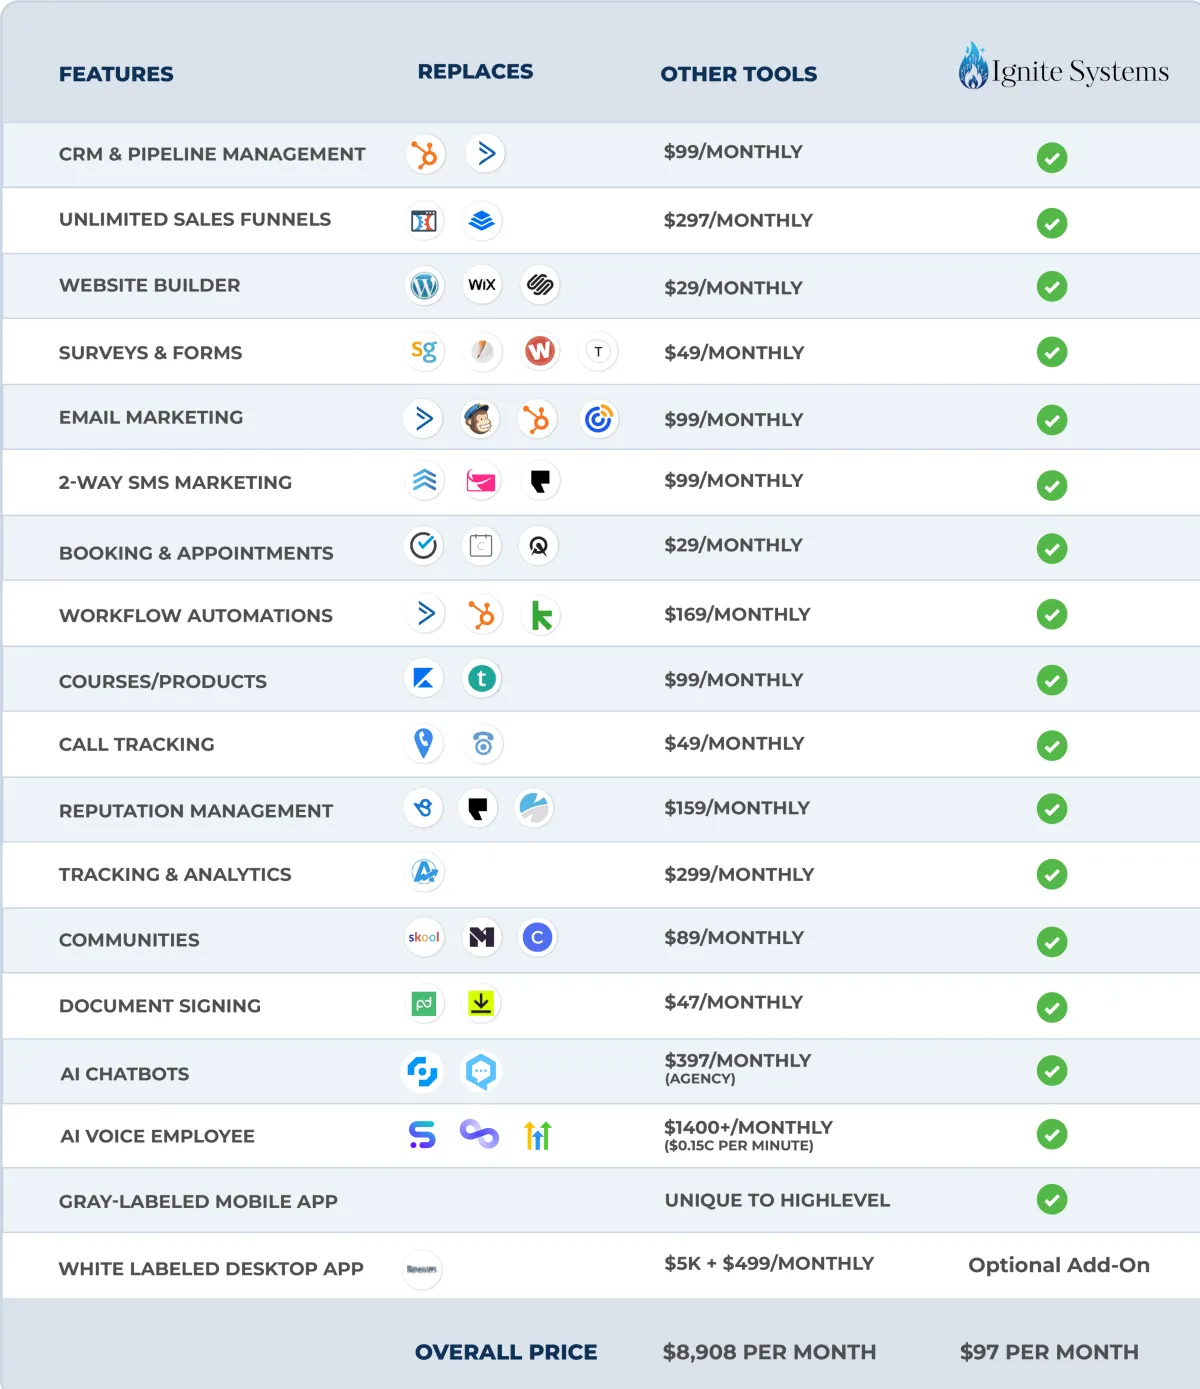Click the '$89/MONTHLY' price cell
Screen dimensions: 1200x1389
[x=734, y=937]
